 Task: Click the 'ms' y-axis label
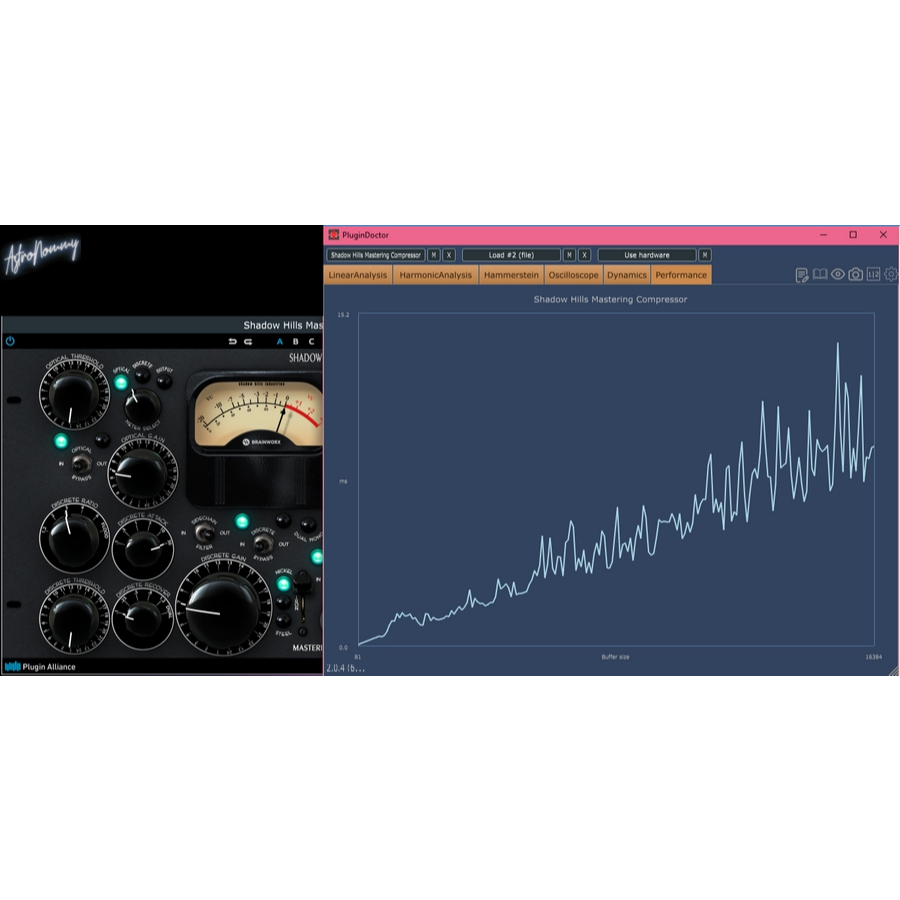pos(343,481)
